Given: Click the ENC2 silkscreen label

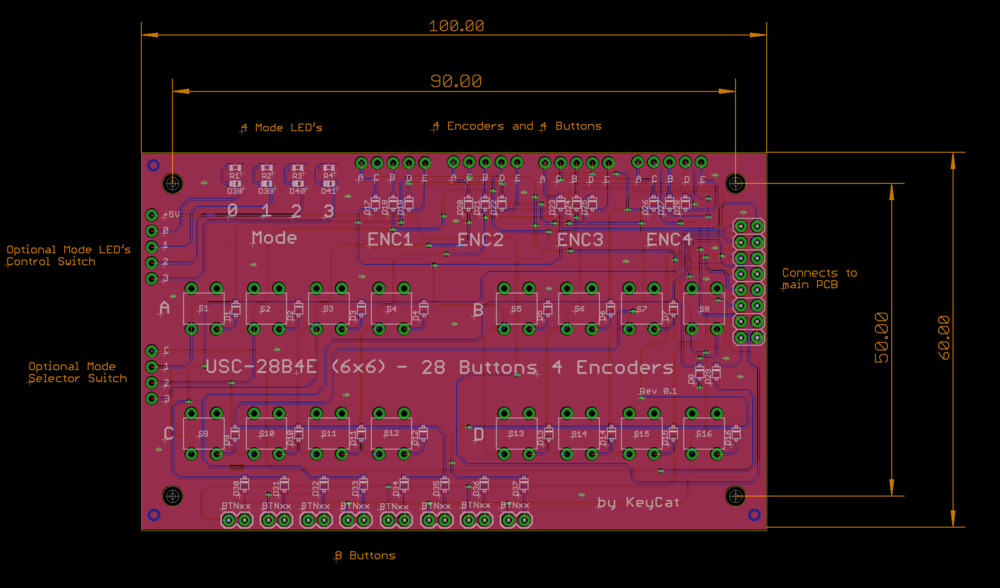Looking at the screenshot, I should pos(481,240).
